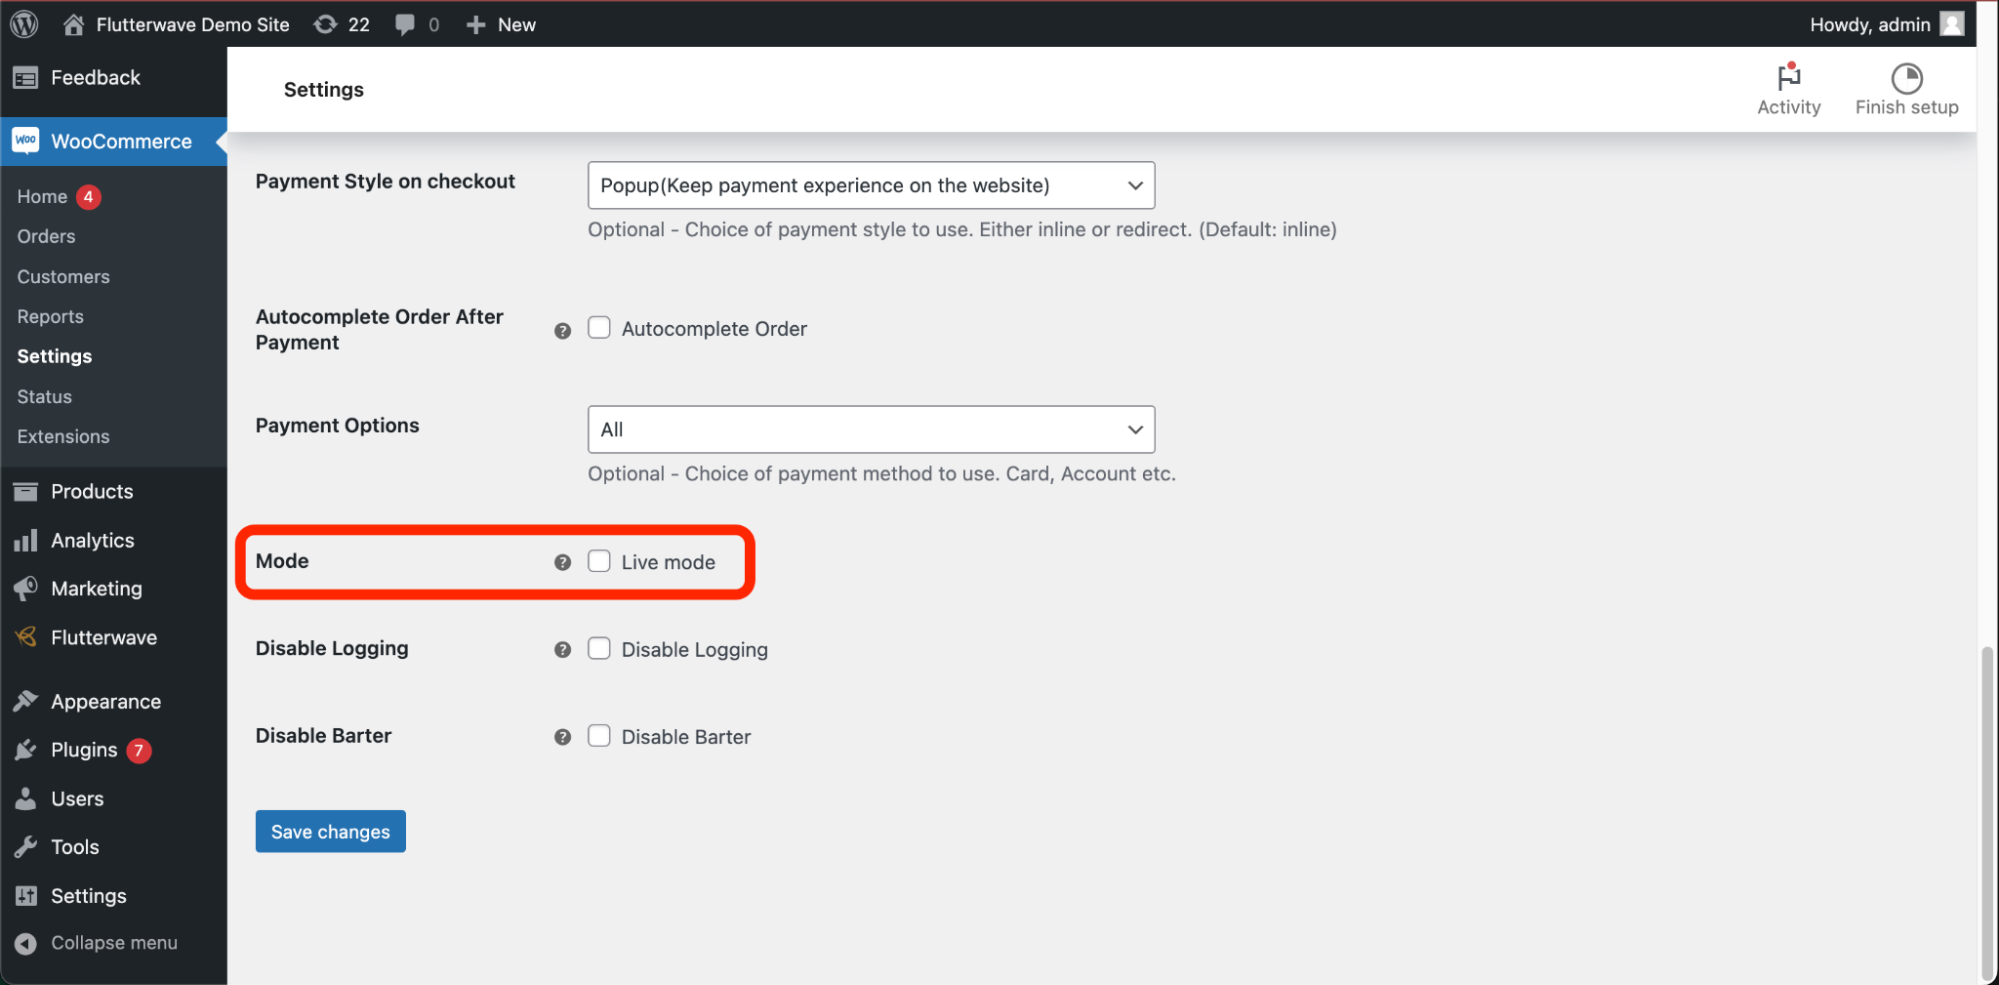Open the Payment Options dropdown
This screenshot has height=985, width=1999.
pyautogui.click(x=871, y=429)
